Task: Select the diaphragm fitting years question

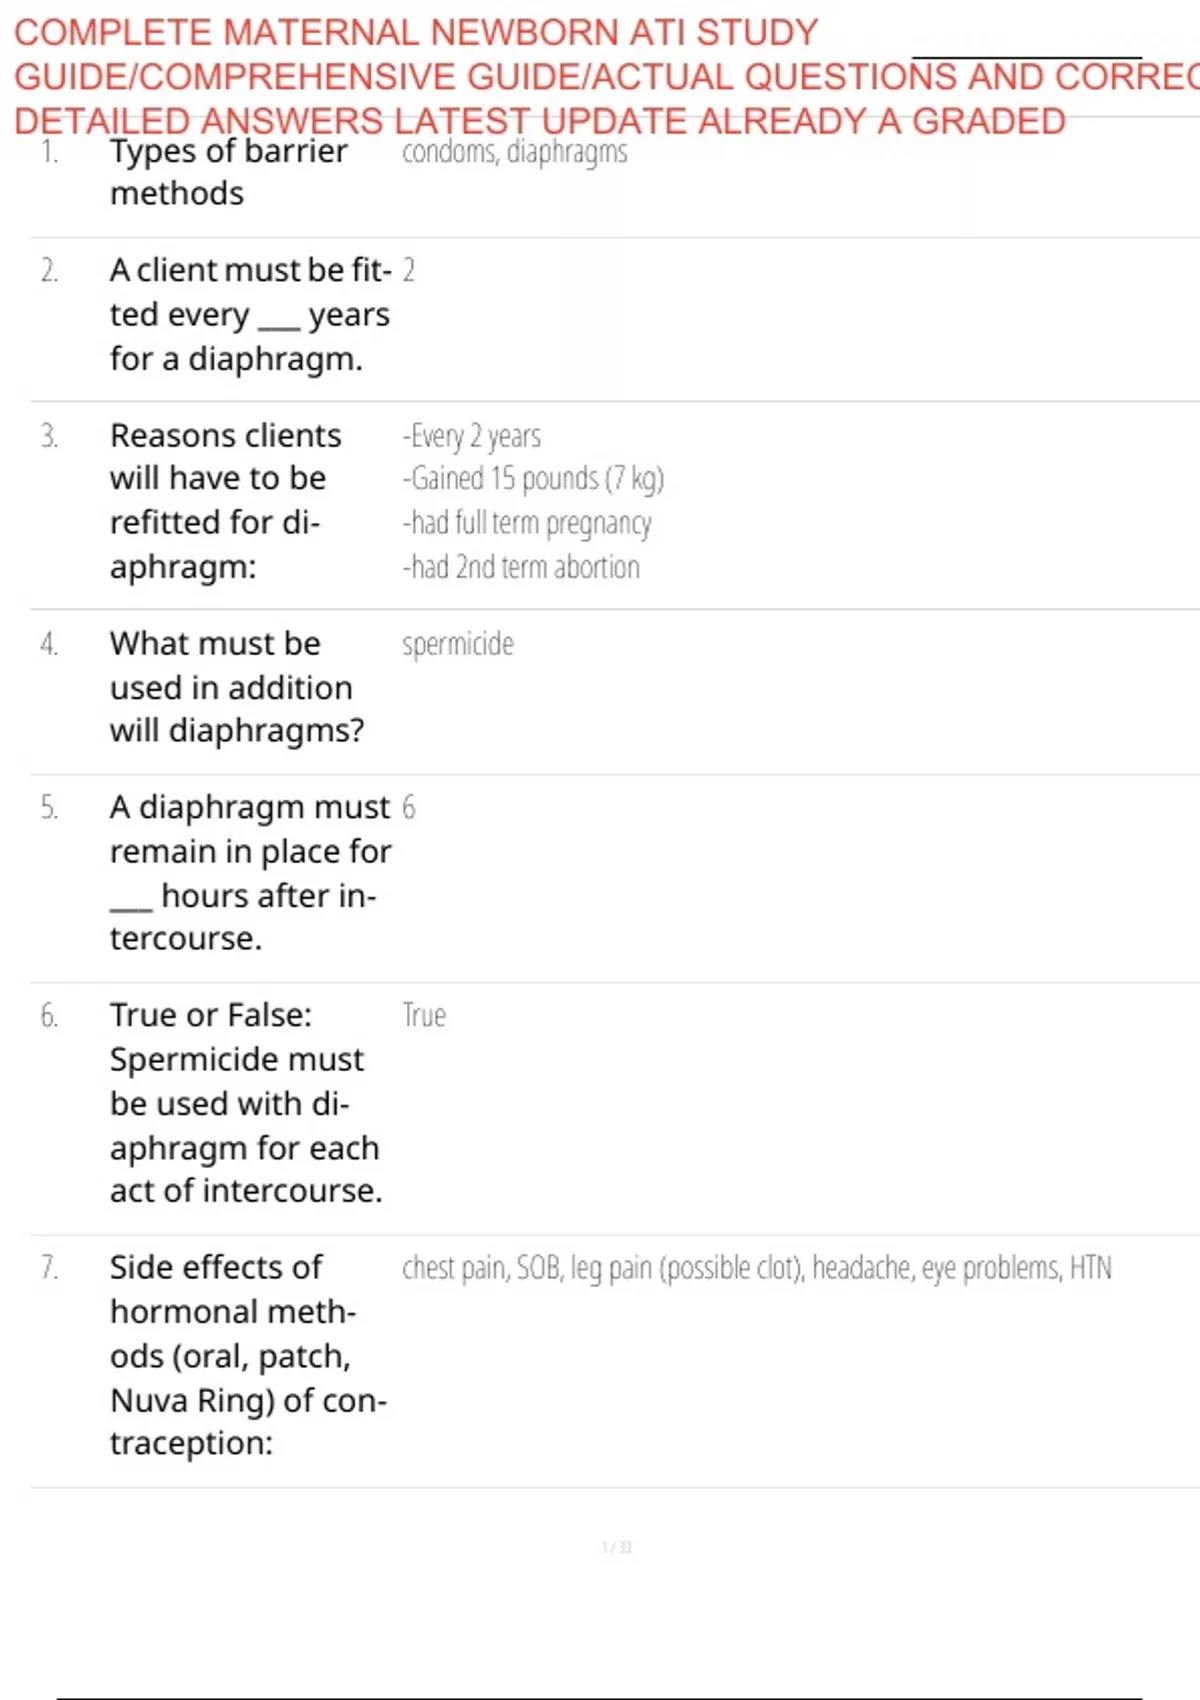Action: pos(249,314)
